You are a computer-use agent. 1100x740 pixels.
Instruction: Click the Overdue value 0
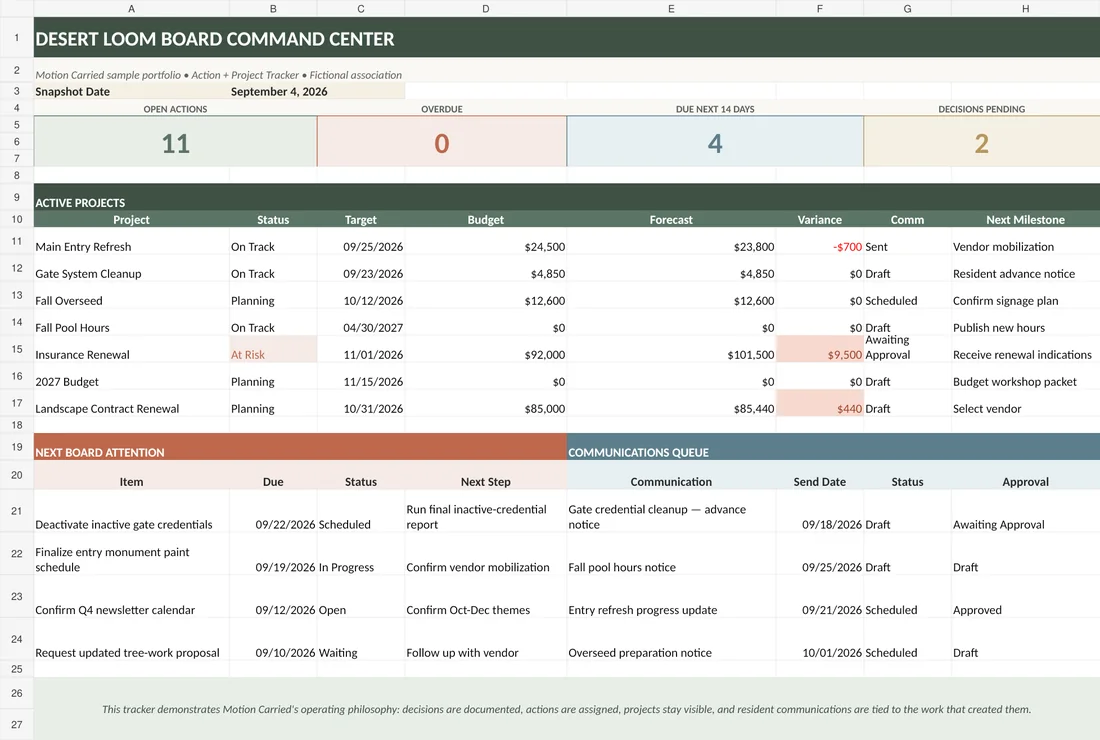442,142
